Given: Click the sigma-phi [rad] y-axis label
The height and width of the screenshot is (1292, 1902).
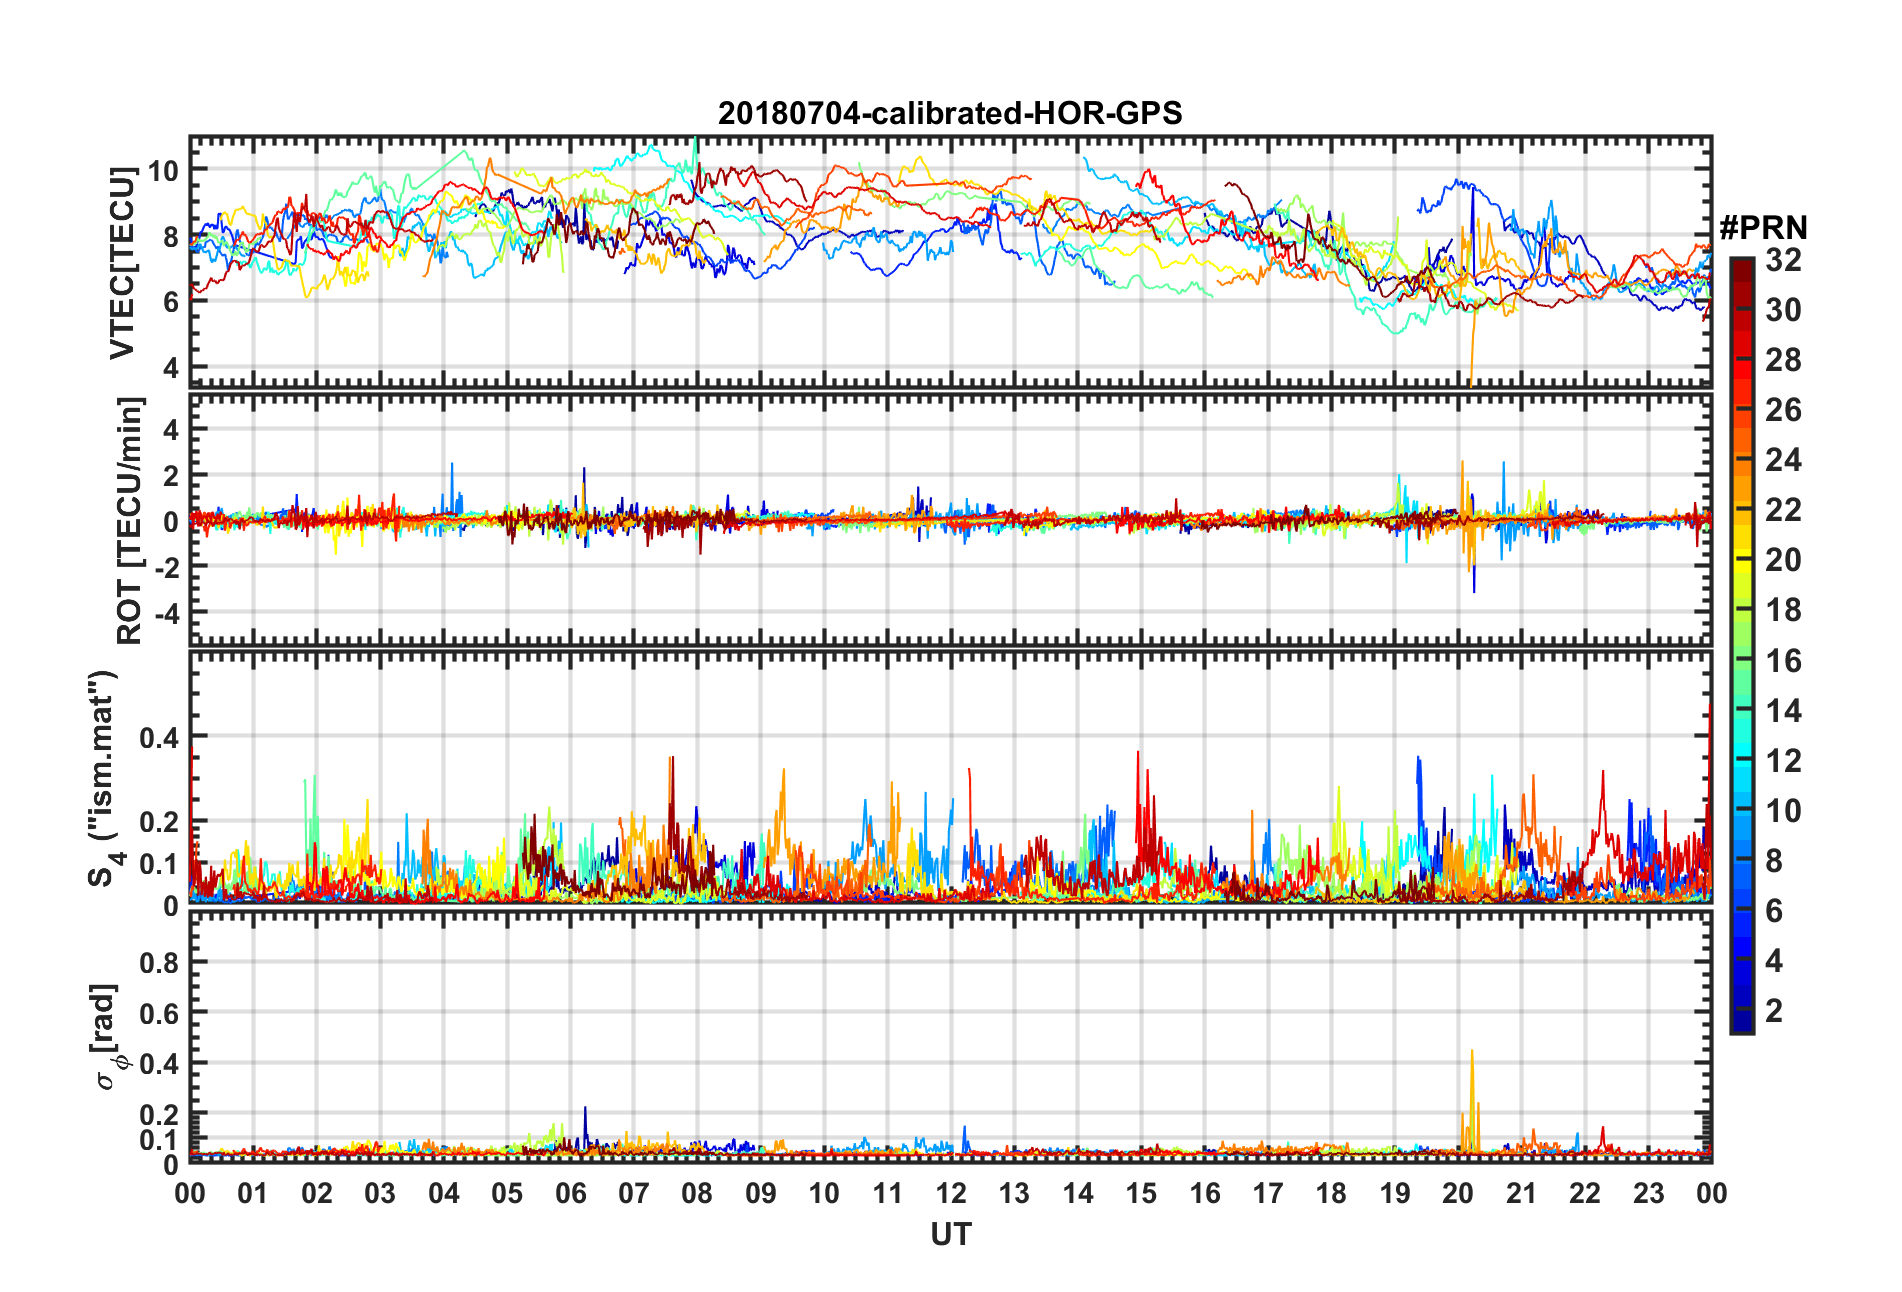Looking at the screenshot, I should pyautogui.click(x=106, y=1037).
